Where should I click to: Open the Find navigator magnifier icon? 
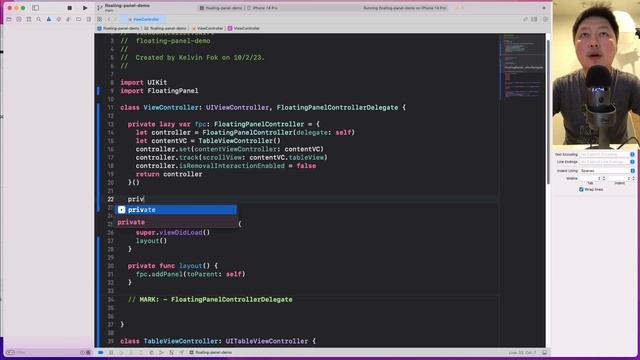(x=39, y=19)
